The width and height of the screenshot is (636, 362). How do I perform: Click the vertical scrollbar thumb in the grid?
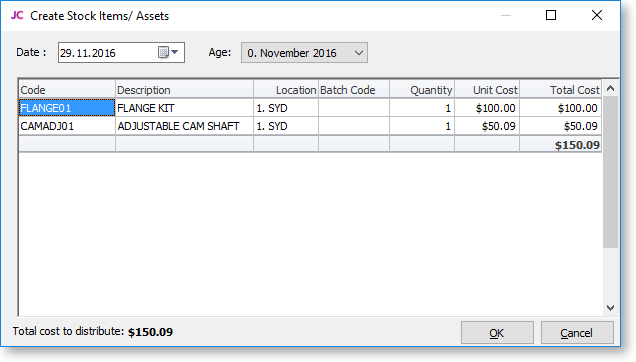(610, 172)
